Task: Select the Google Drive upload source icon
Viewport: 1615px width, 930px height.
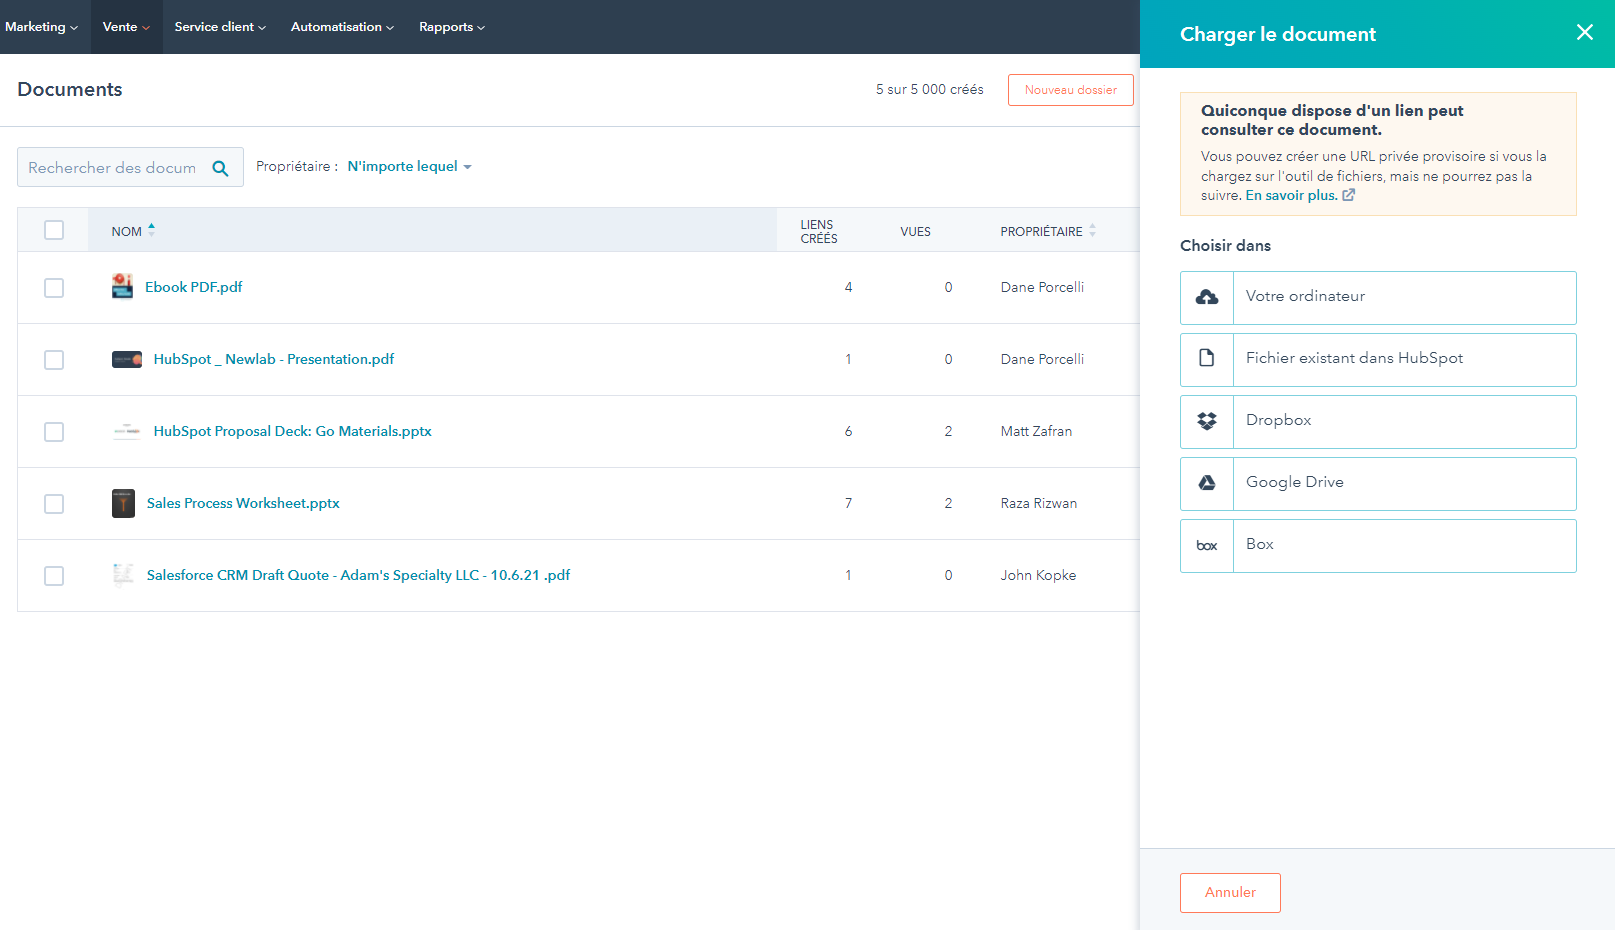Action: (1207, 483)
